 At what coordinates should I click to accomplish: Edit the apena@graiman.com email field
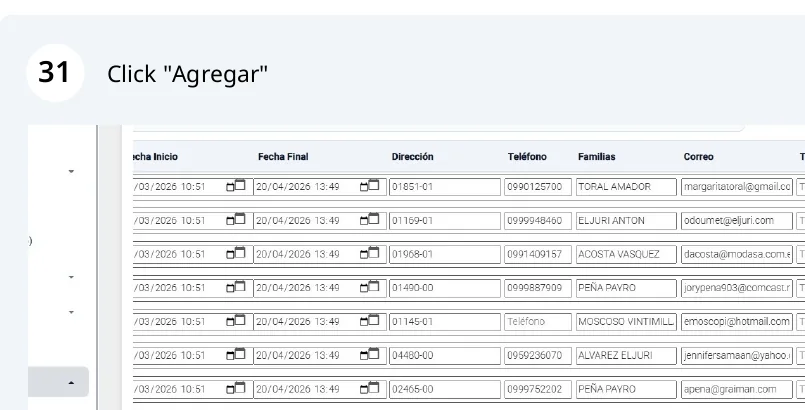click(737, 389)
